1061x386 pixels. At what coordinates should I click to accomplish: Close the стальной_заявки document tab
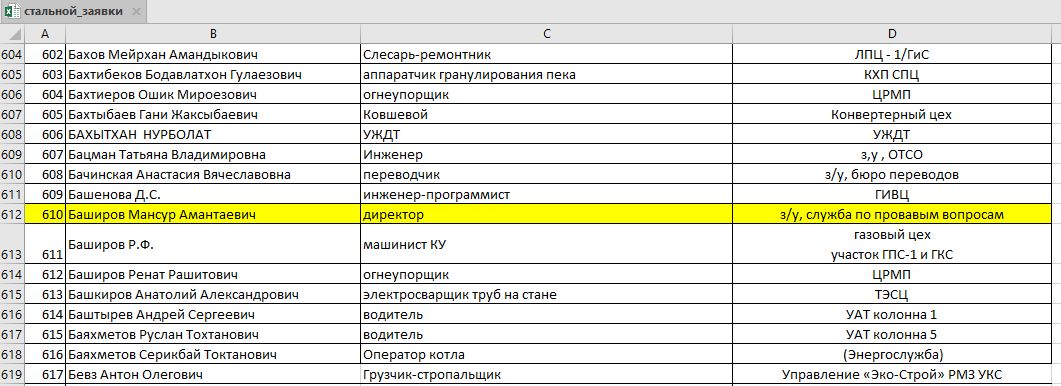click(135, 12)
